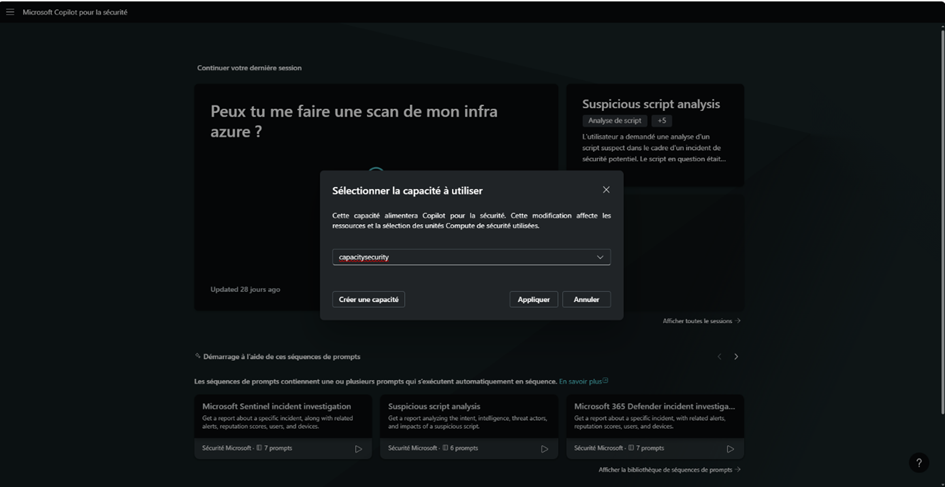Open the help question mark icon
This screenshot has height=487, width=945.
click(x=919, y=463)
